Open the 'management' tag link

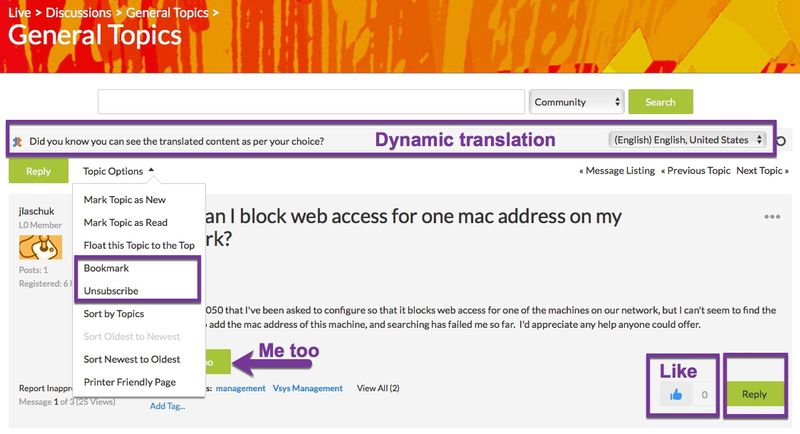(240, 388)
